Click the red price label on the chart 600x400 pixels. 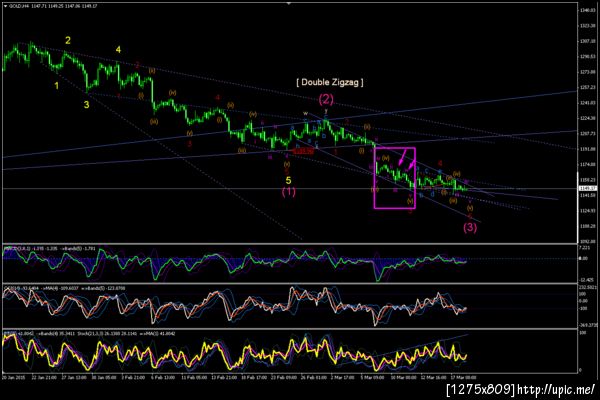303,151
